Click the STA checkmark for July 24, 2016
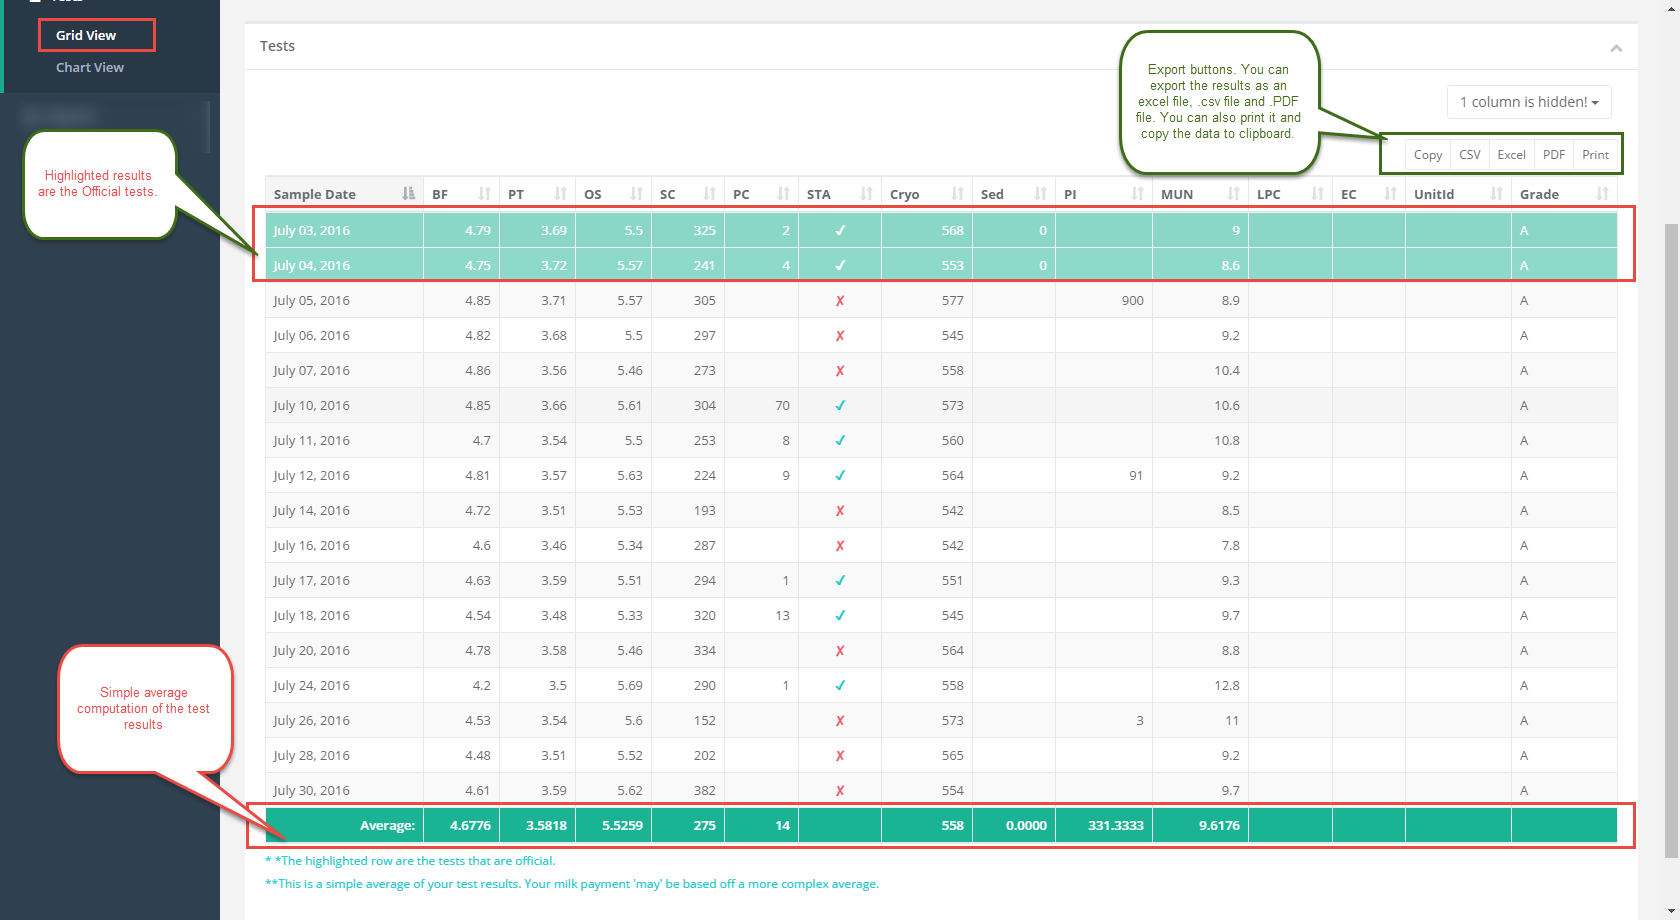The height and width of the screenshot is (920, 1680). (840, 685)
